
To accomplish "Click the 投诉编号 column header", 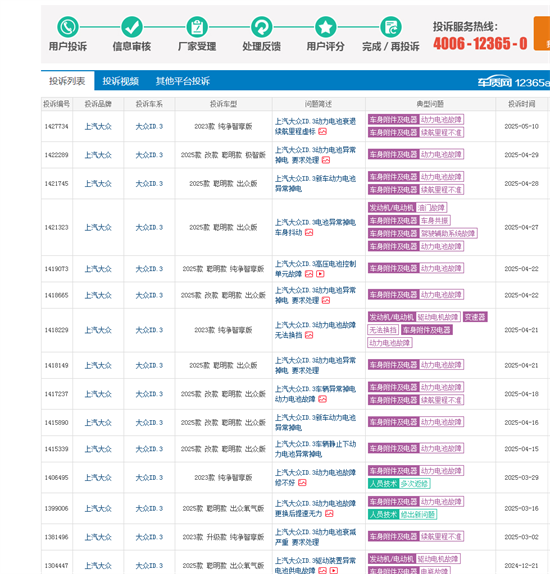I will 56,104.
